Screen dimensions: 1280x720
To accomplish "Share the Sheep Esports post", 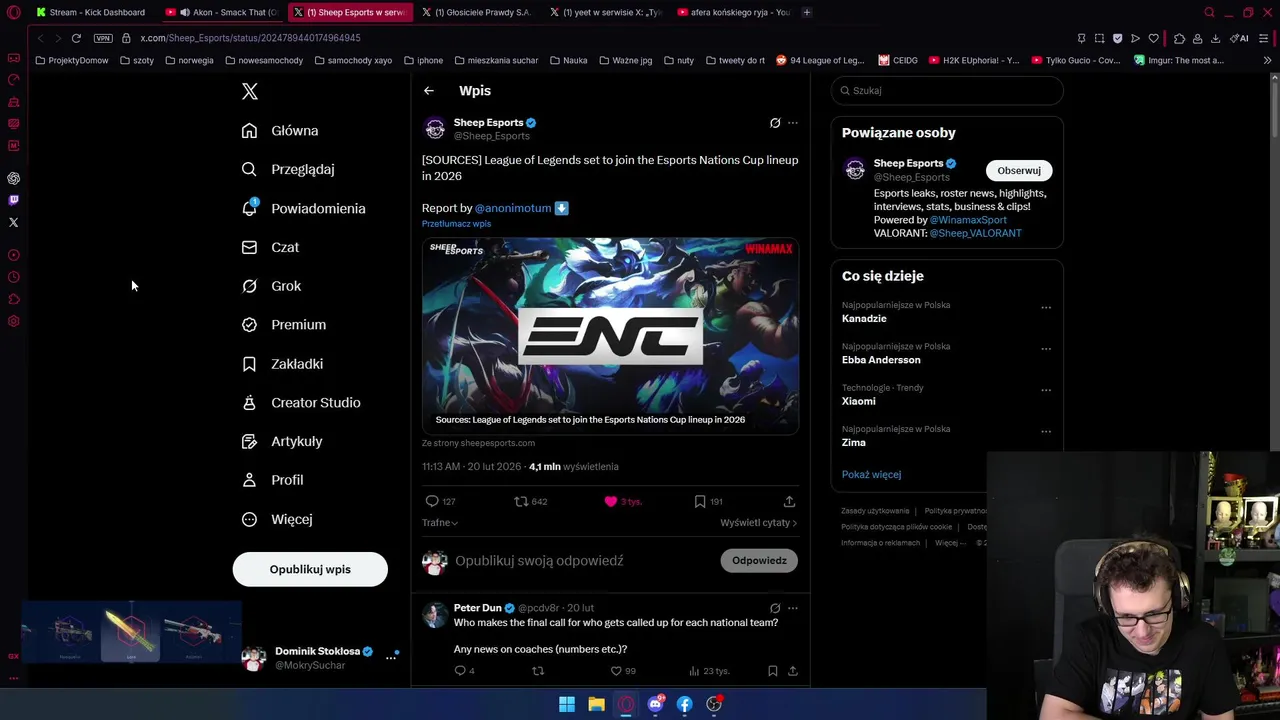I will [x=789, y=501].
